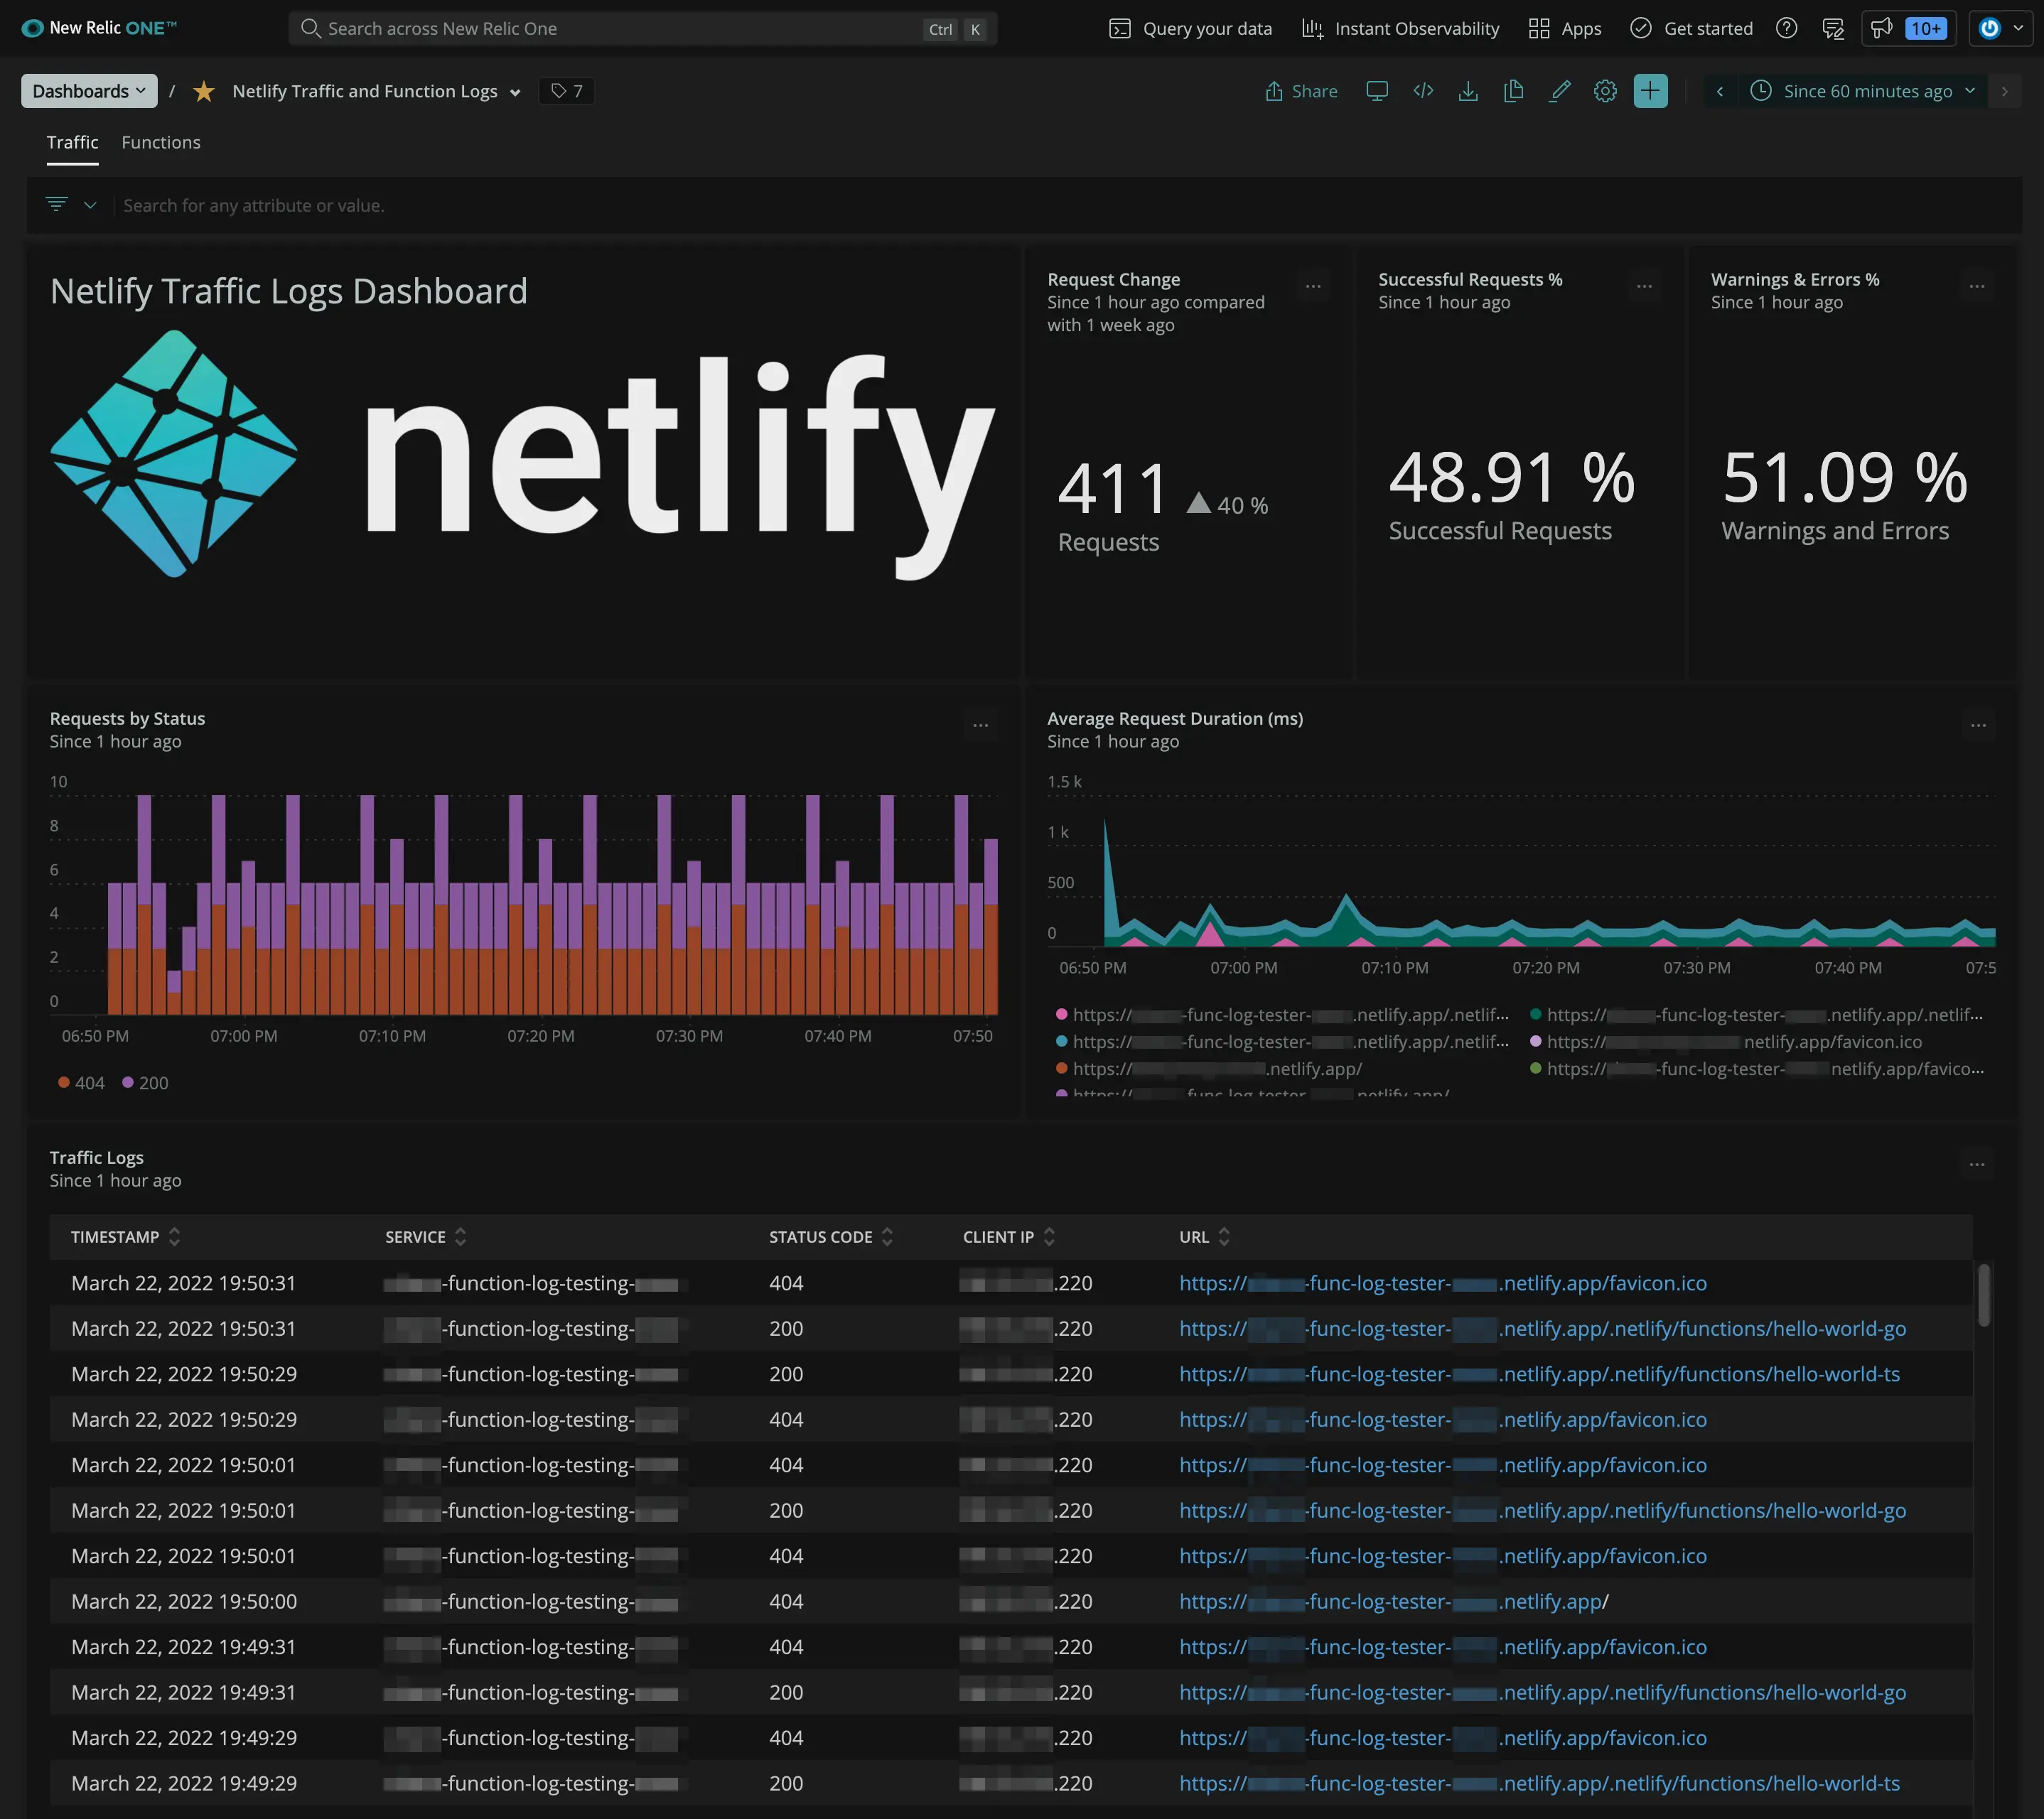Open the user account avatar menu

(2002, 28)
